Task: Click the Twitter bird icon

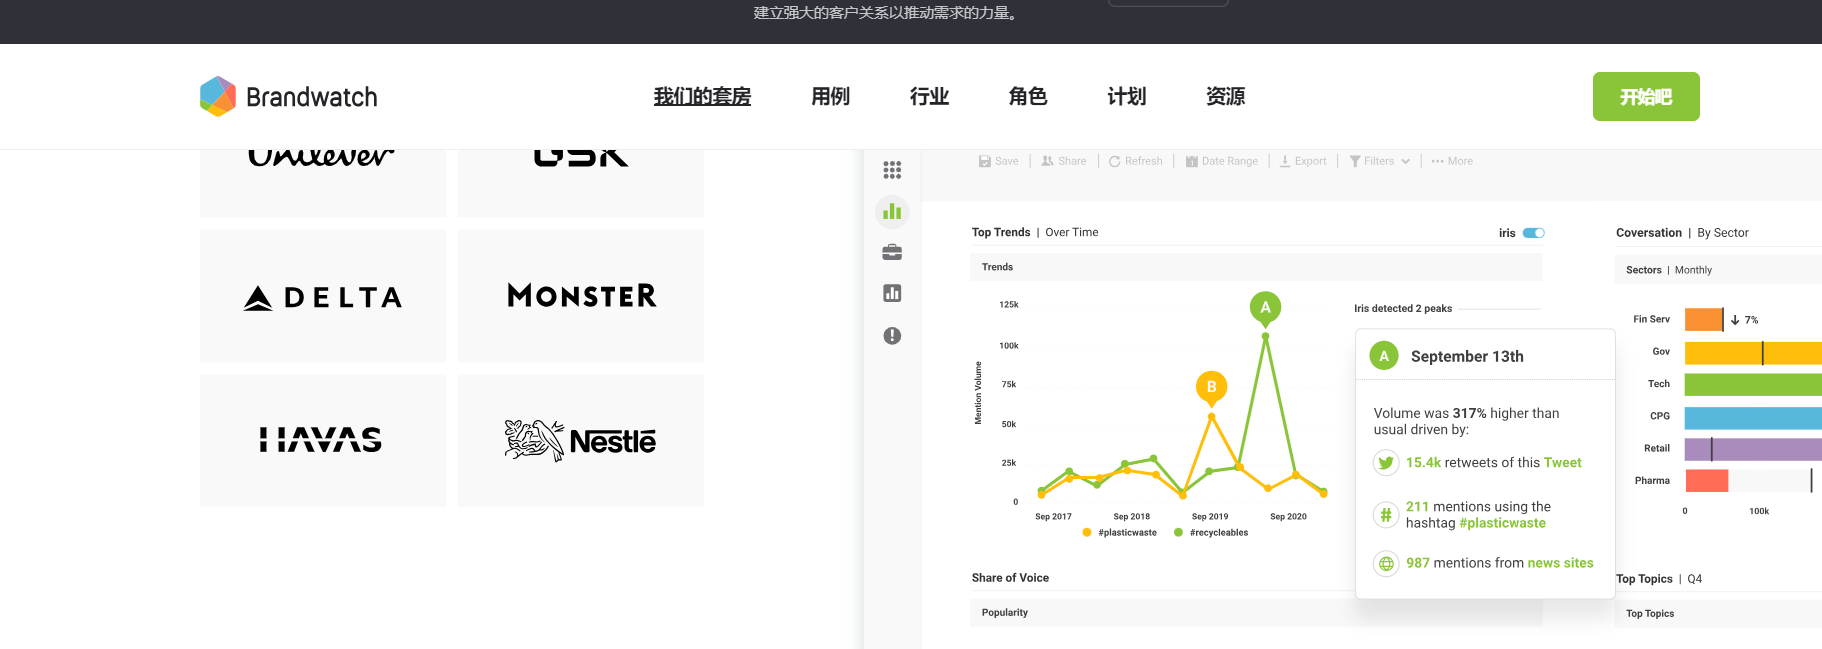Action: [x=1385, y=463]
